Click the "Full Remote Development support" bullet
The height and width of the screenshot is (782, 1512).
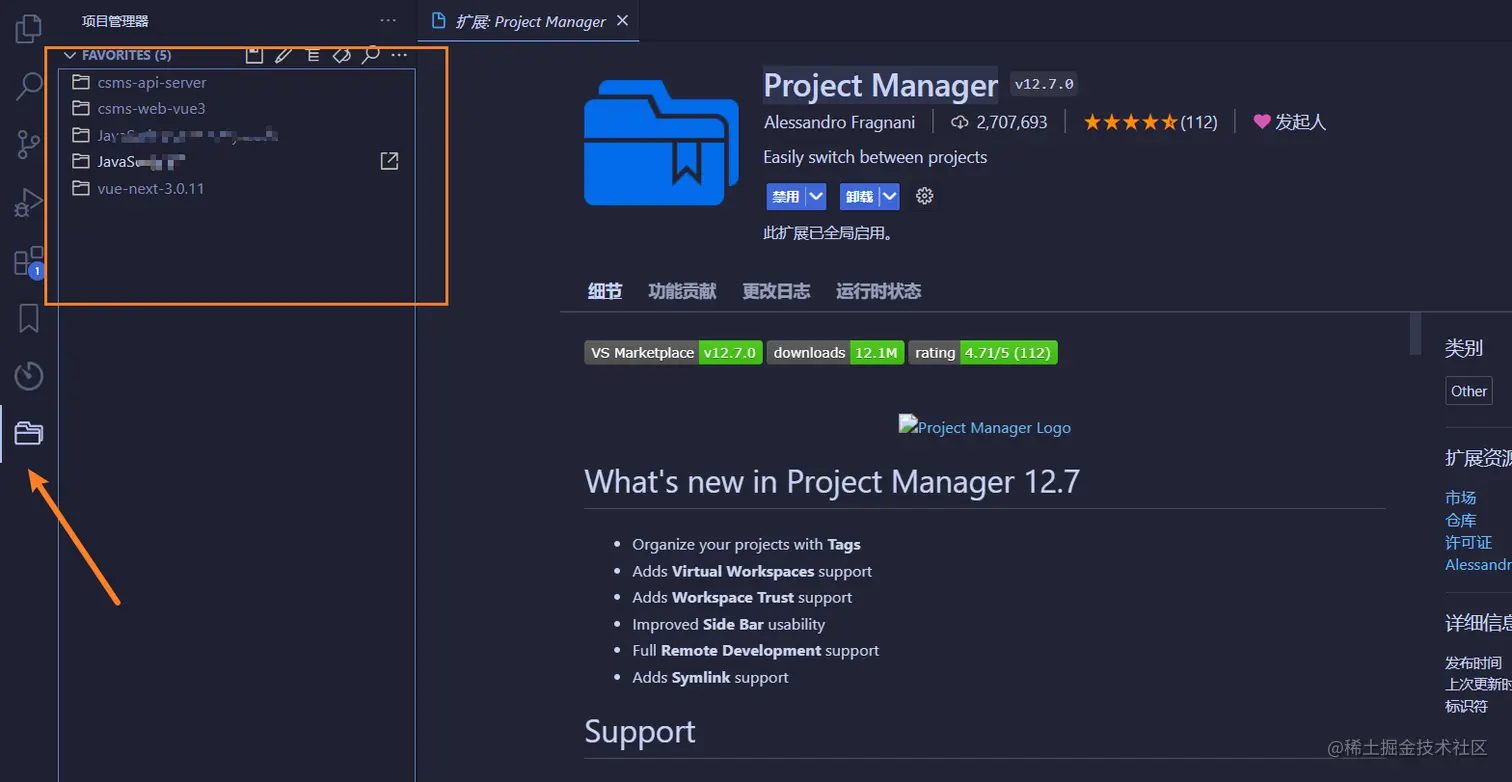point(756,650)
